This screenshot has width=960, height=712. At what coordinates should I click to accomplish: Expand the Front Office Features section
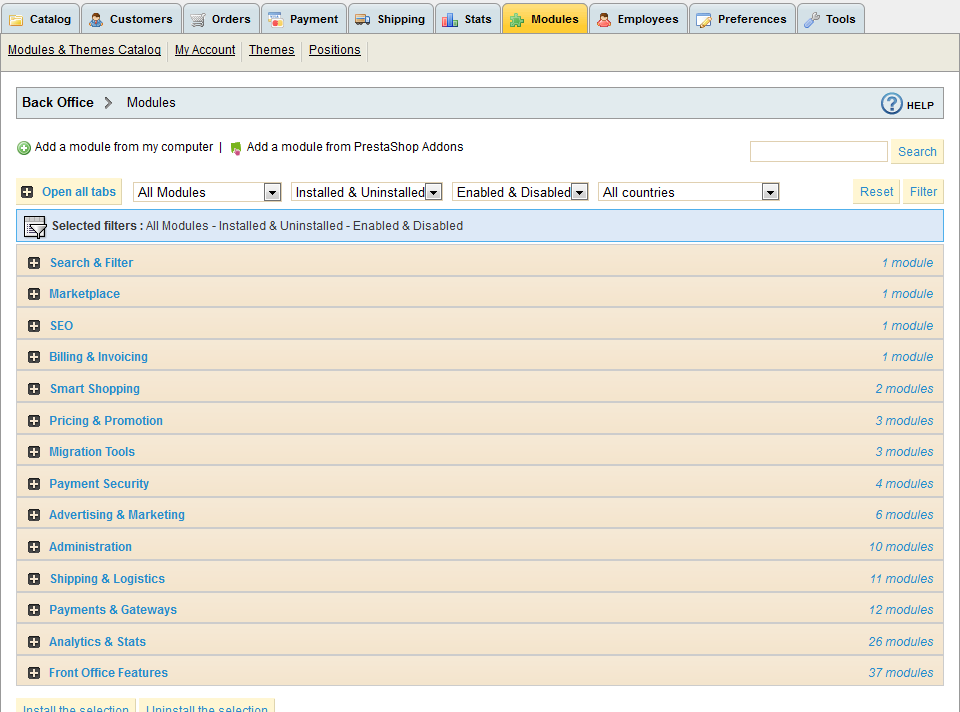coord(108,673)
